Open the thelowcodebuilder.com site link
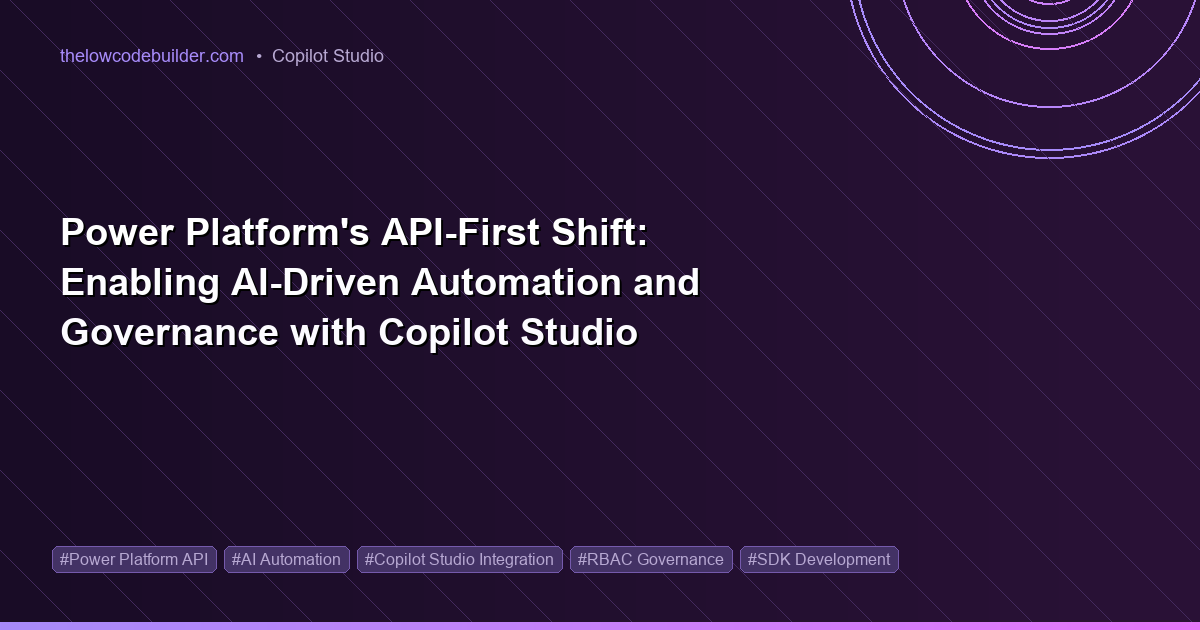 (152, 56)
